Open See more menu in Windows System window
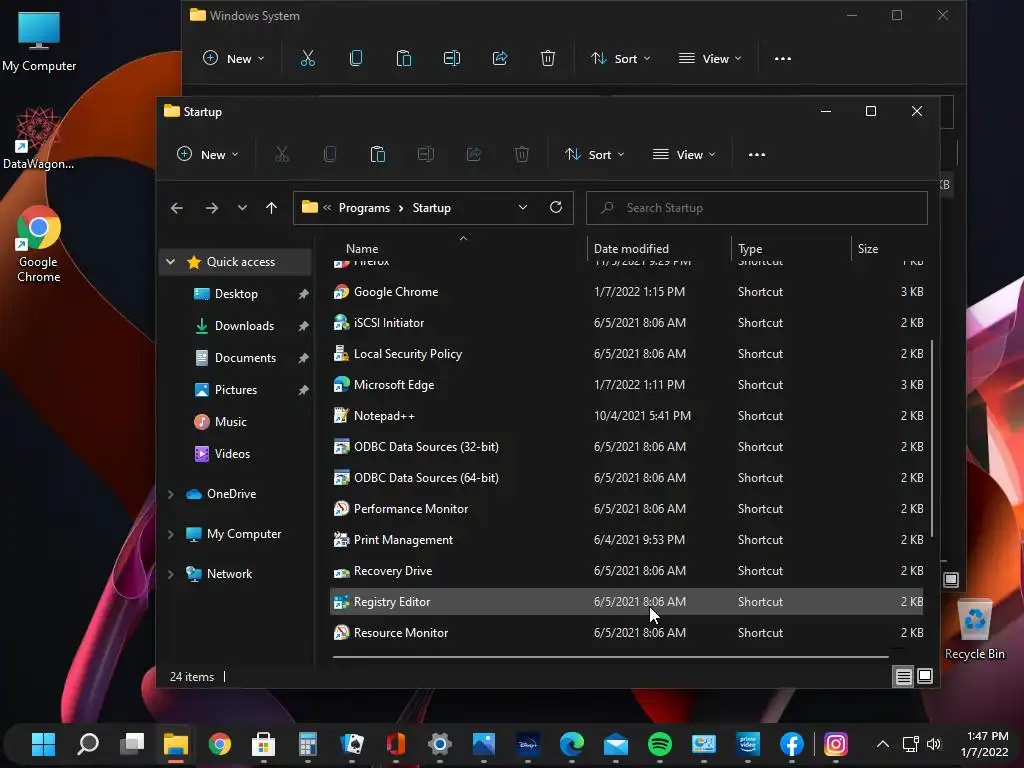This screenshot has height=768, width=1024. [783, 59]
